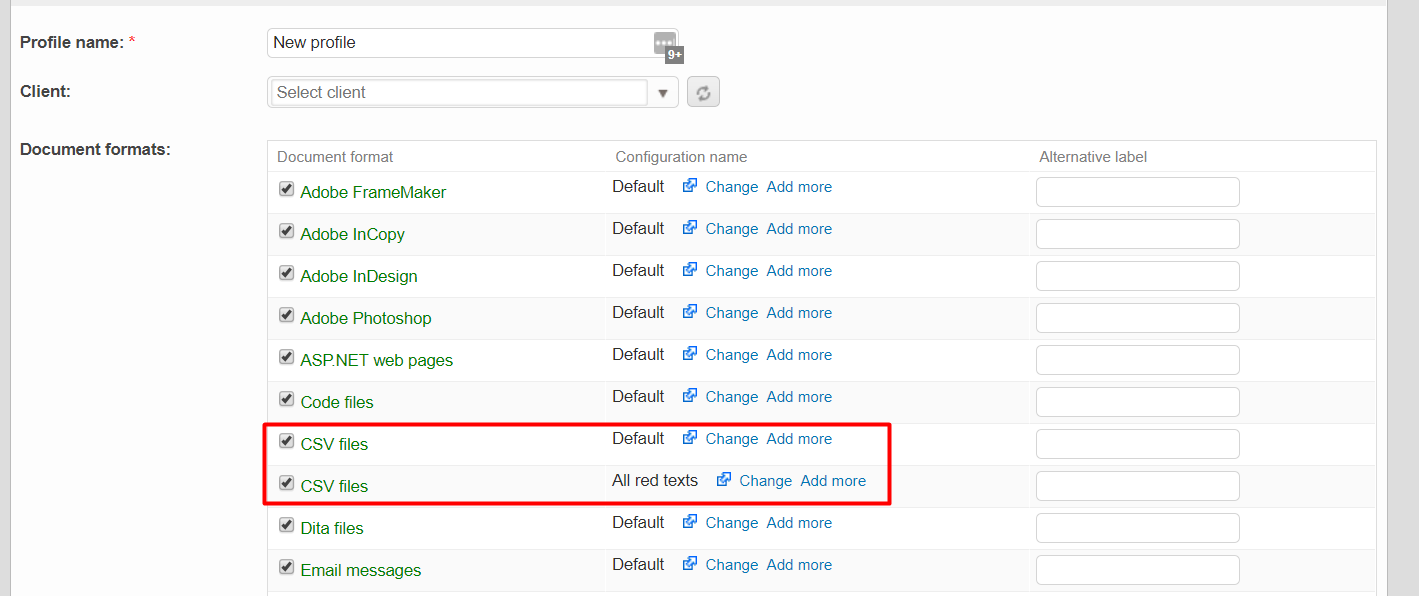Open the Adobe FrameMaker format link

pos(373,192)
